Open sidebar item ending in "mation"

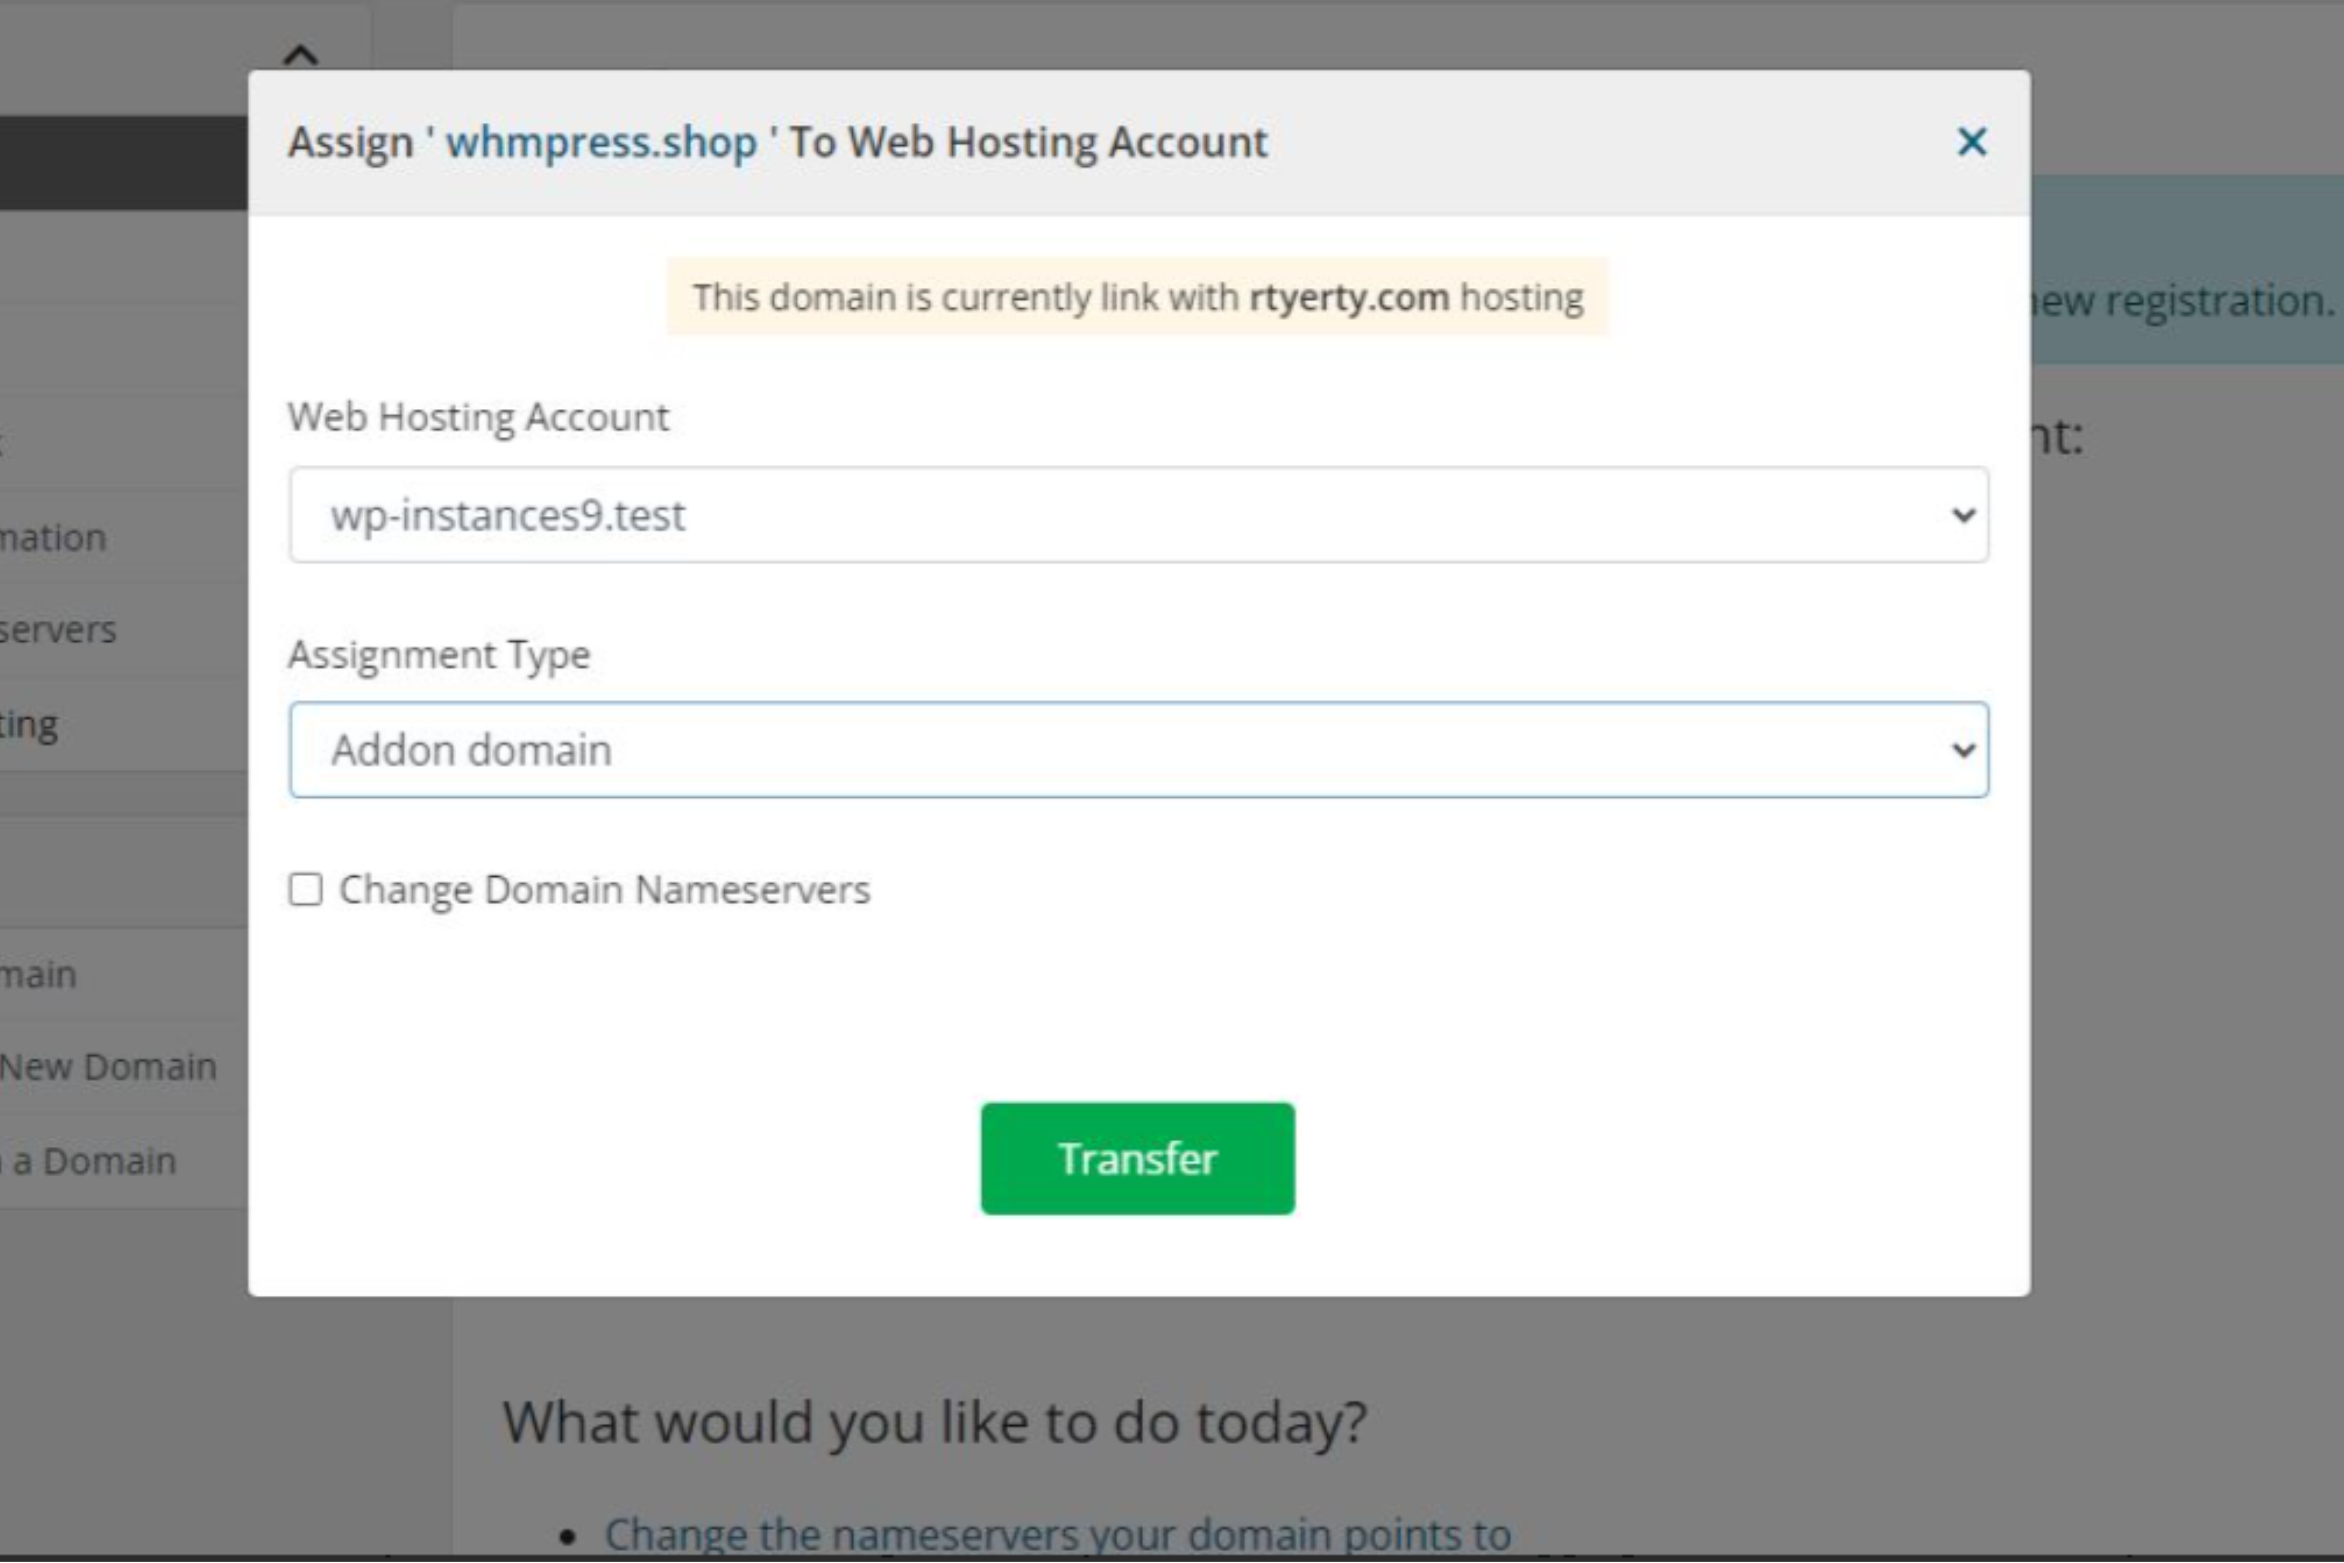(x=53, y=538)
